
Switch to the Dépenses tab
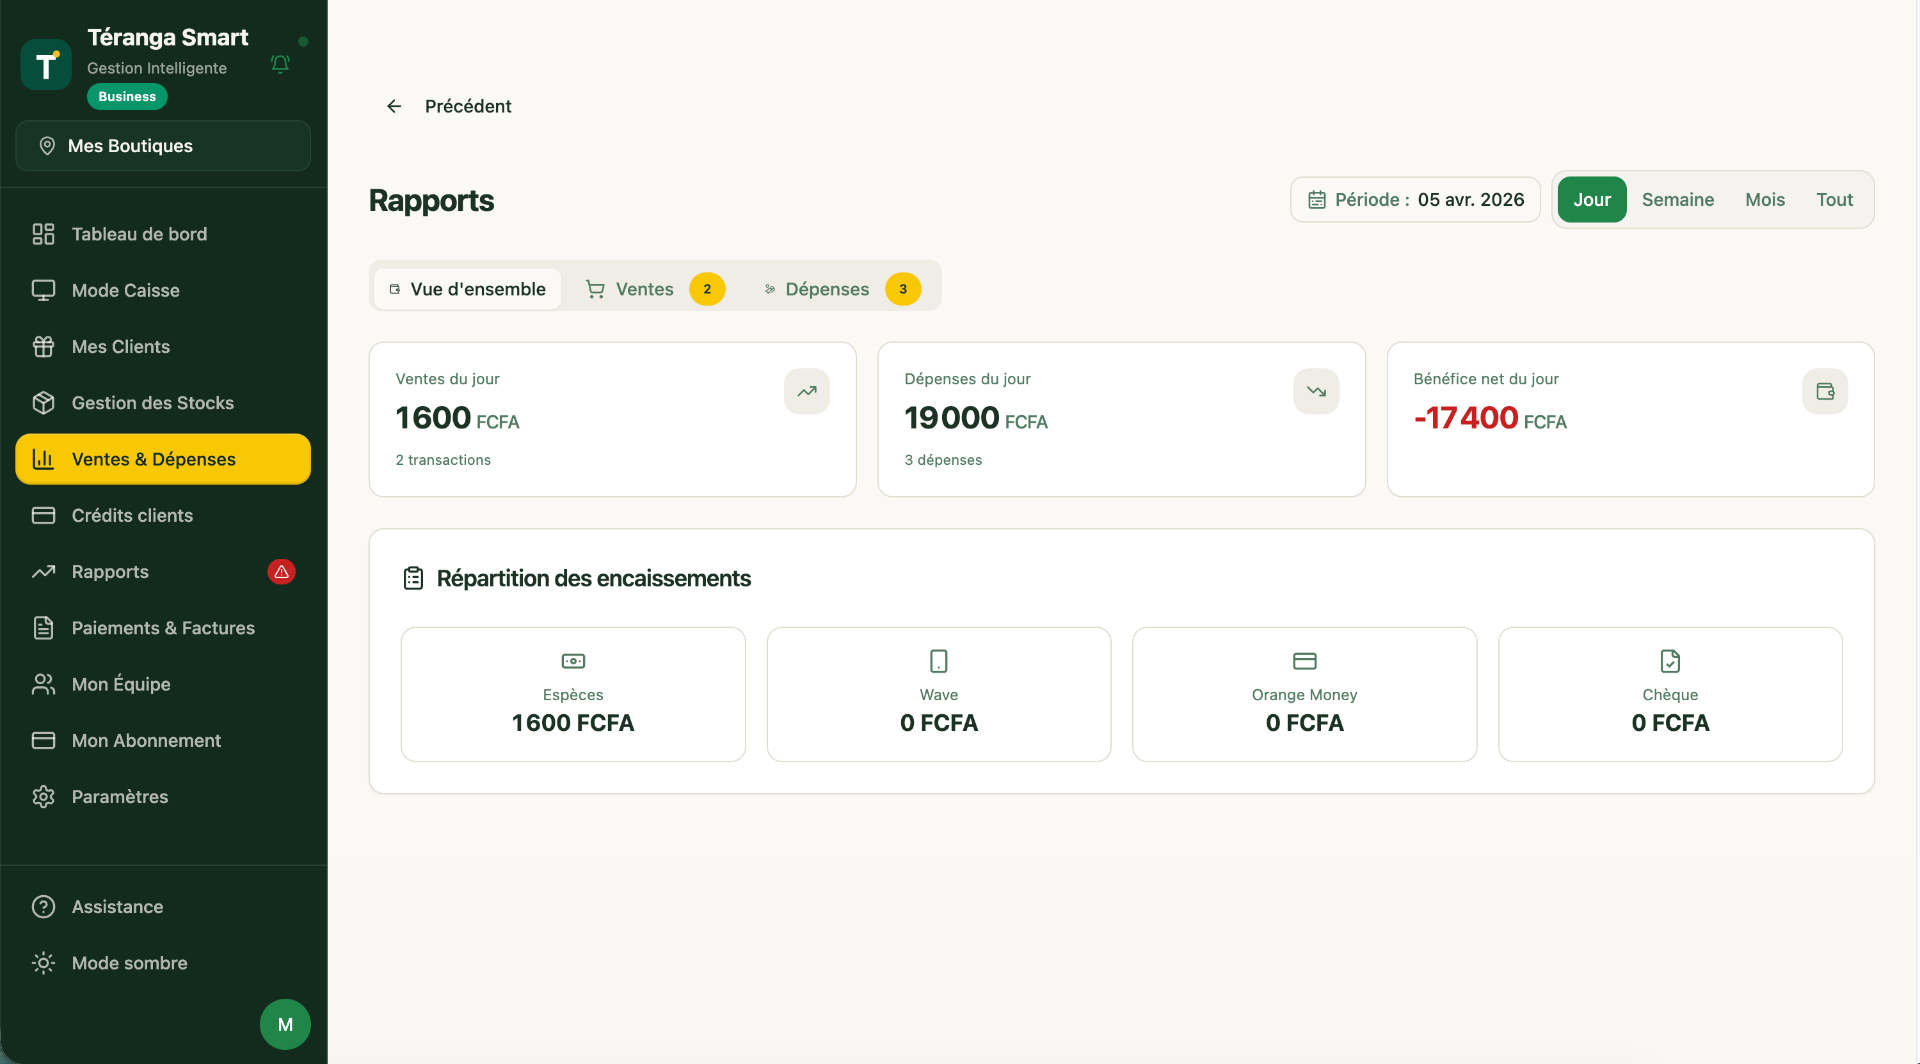(x=842, y=289)
